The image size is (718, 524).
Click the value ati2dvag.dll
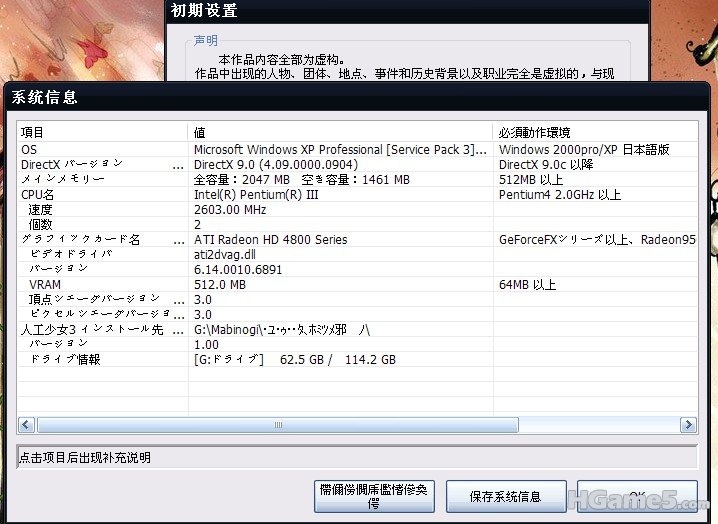[x=225, y=255]
